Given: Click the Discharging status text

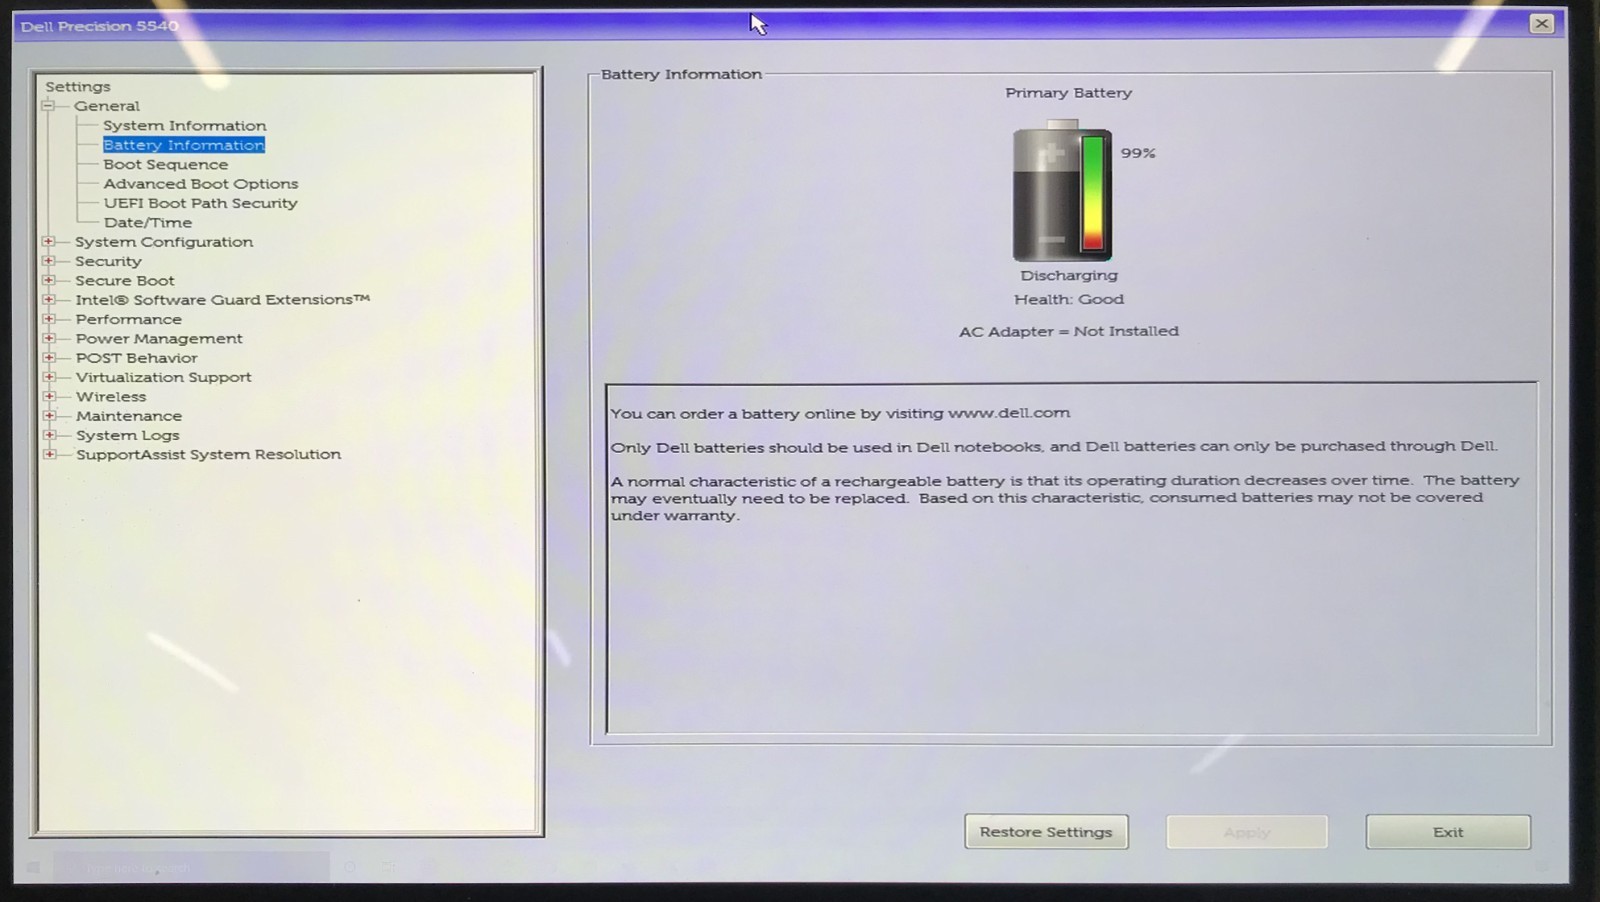Looking at the screenshot, I should coord(1069,275).
